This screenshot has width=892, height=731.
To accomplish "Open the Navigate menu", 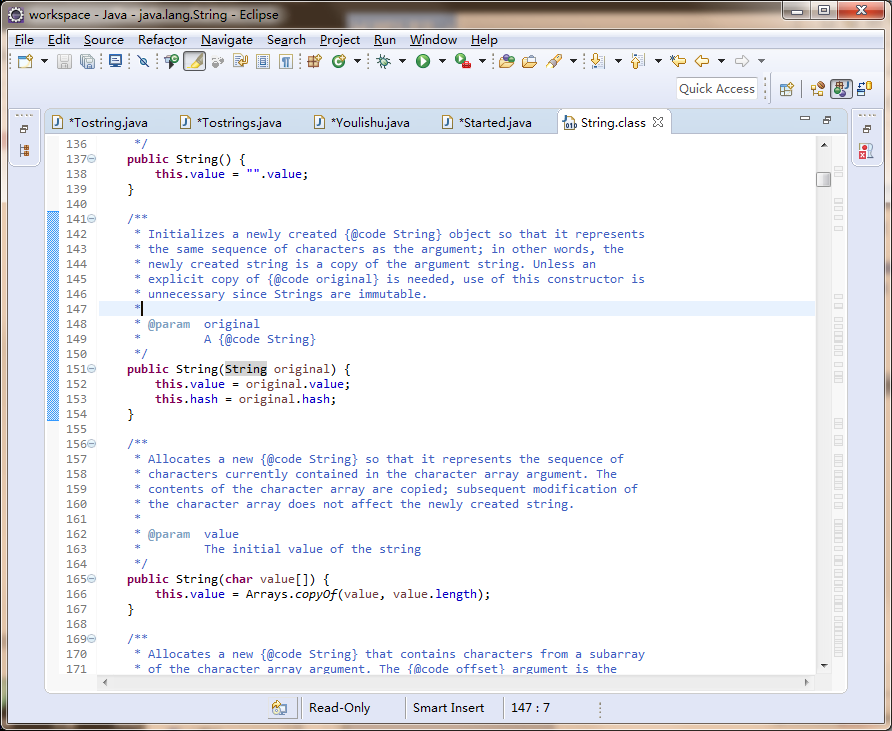I will [x=227, y=40].
